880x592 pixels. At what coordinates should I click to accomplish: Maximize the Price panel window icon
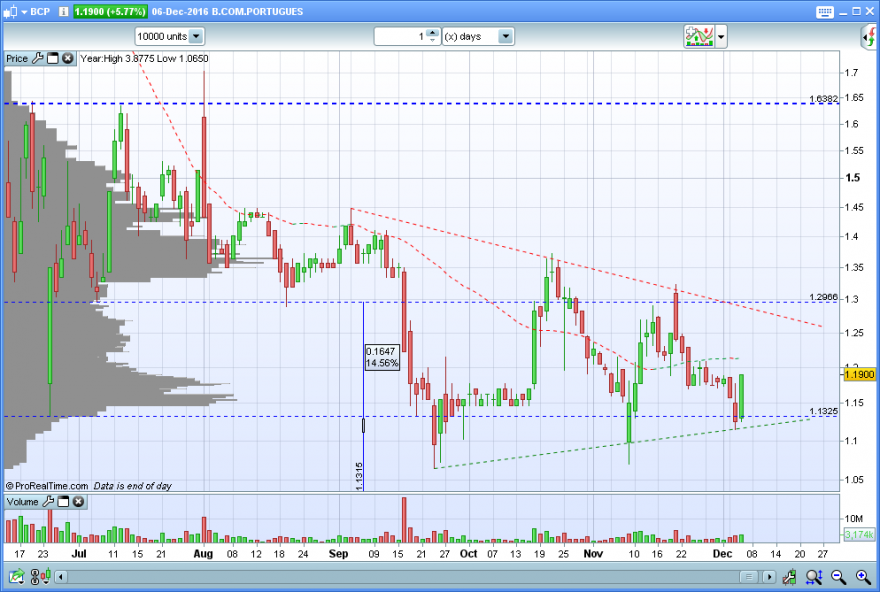[x=53, y=58]
